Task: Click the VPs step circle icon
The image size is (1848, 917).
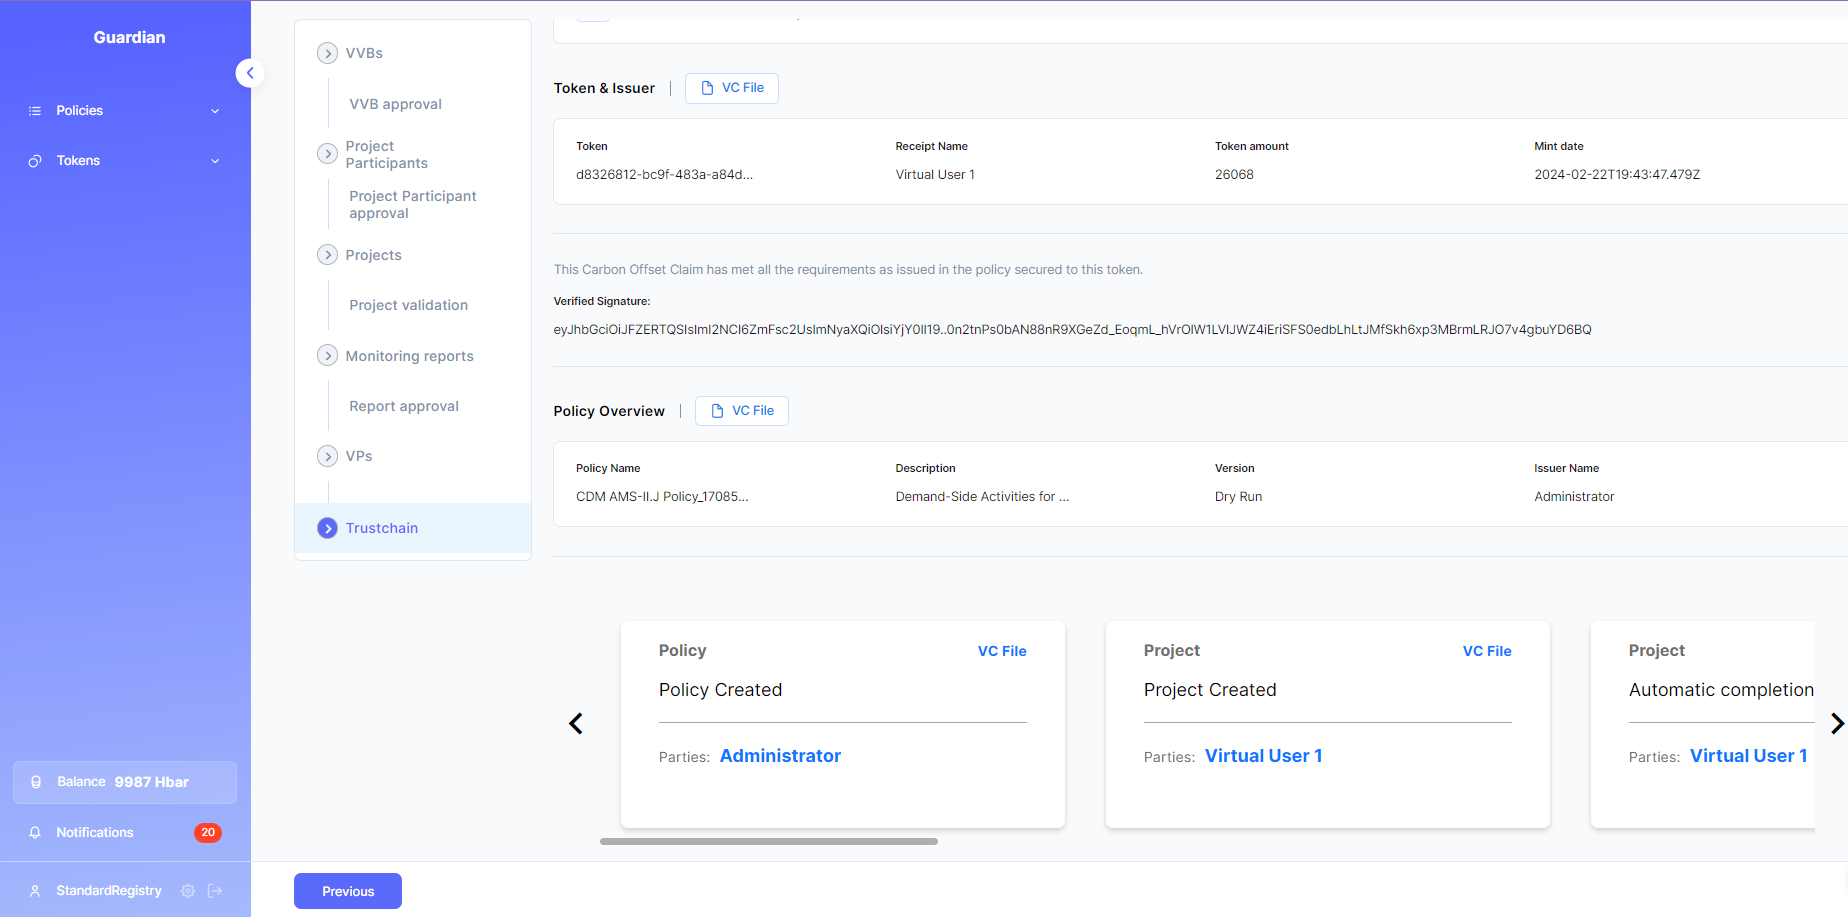Action: (x=327, y=456)
